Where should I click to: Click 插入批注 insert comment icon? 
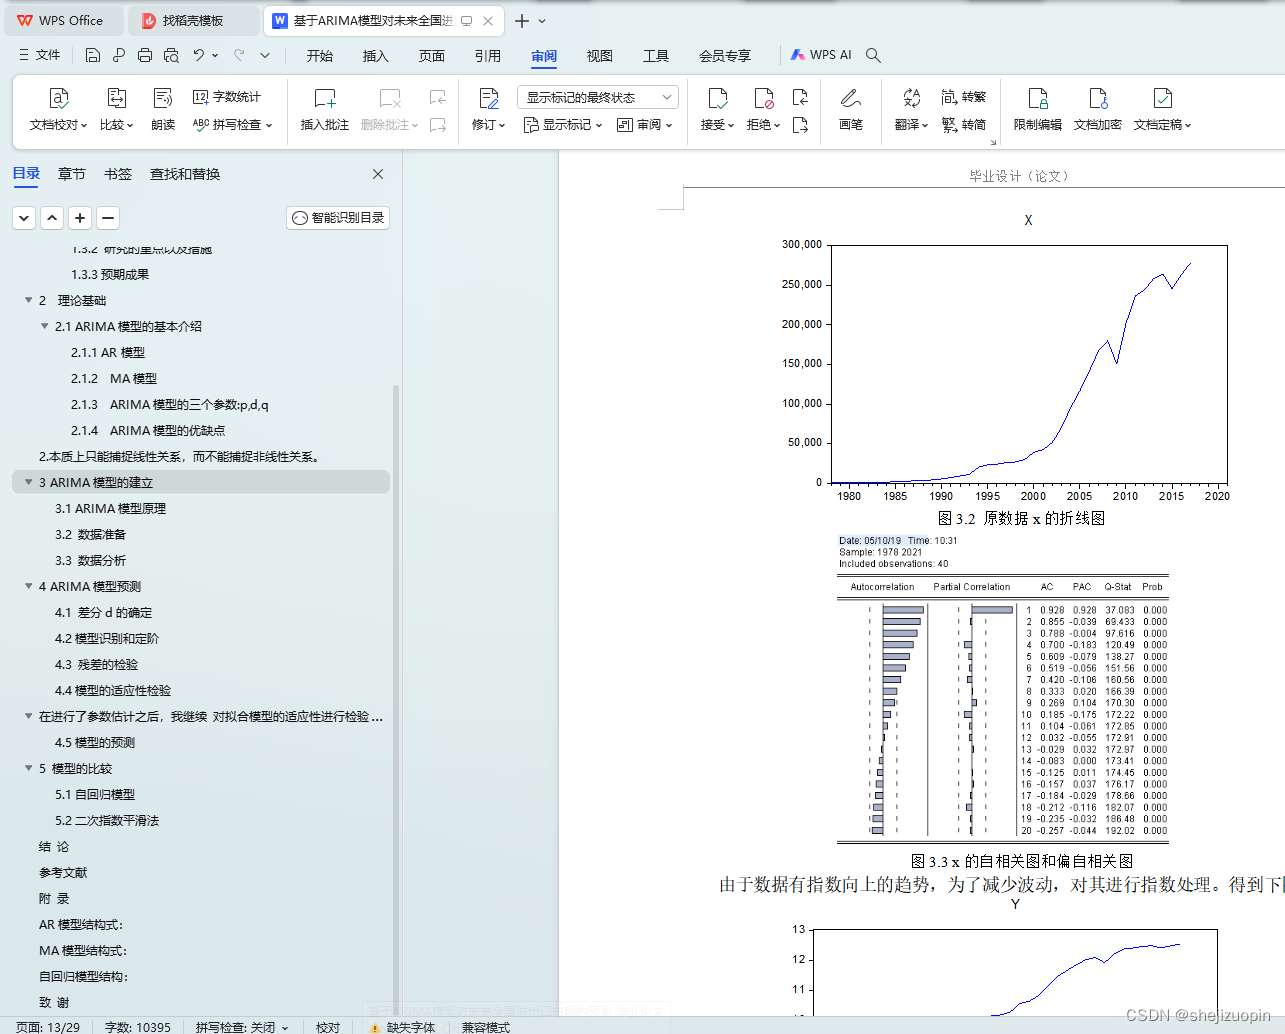[325, 98]
